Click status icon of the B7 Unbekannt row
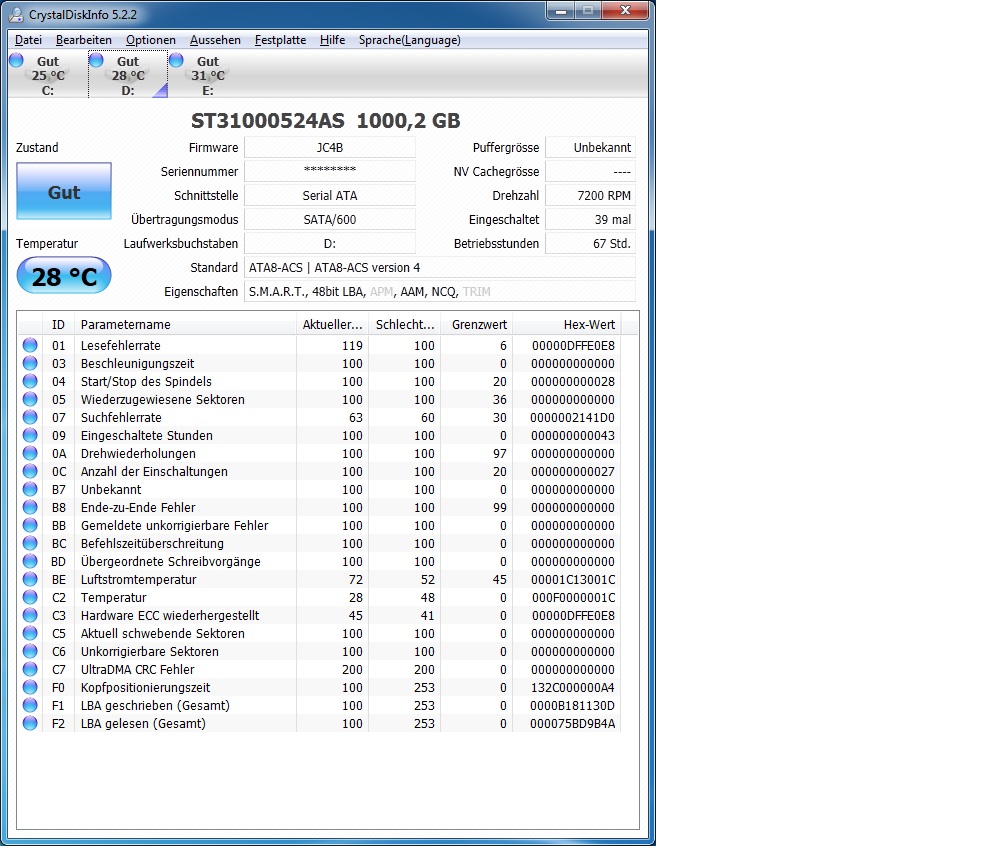1008x846 pixels. click(30, 489)
